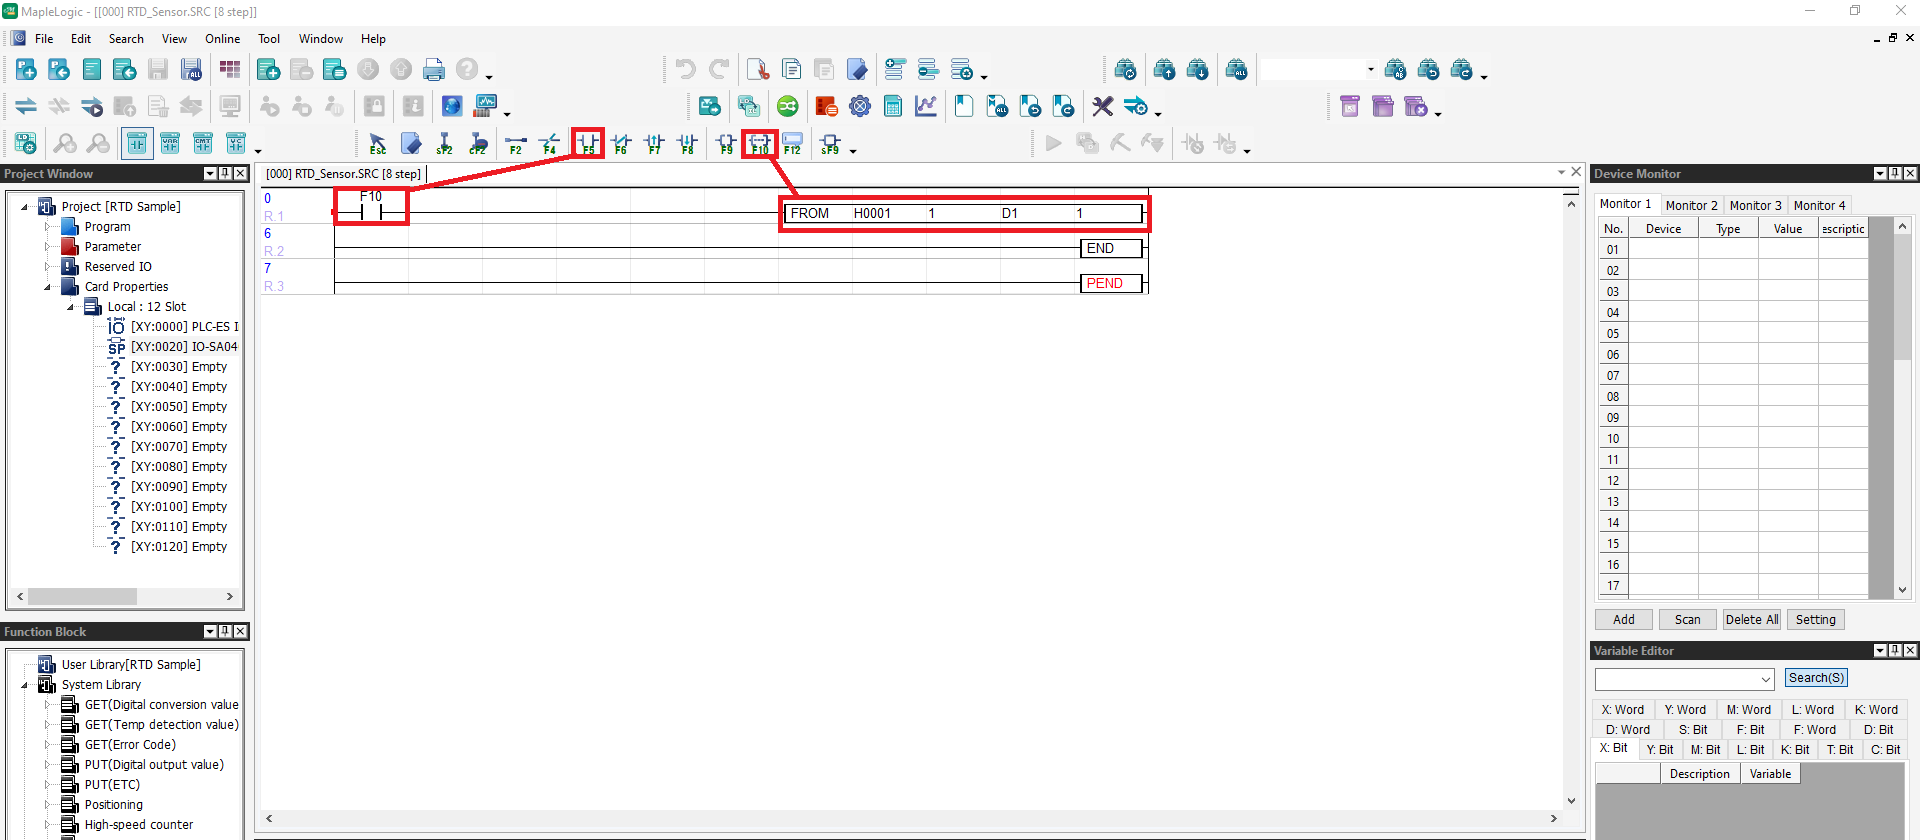Toggle pin on Device Monitor panel
1920x840 pixels.
(x=1895, y=173)
